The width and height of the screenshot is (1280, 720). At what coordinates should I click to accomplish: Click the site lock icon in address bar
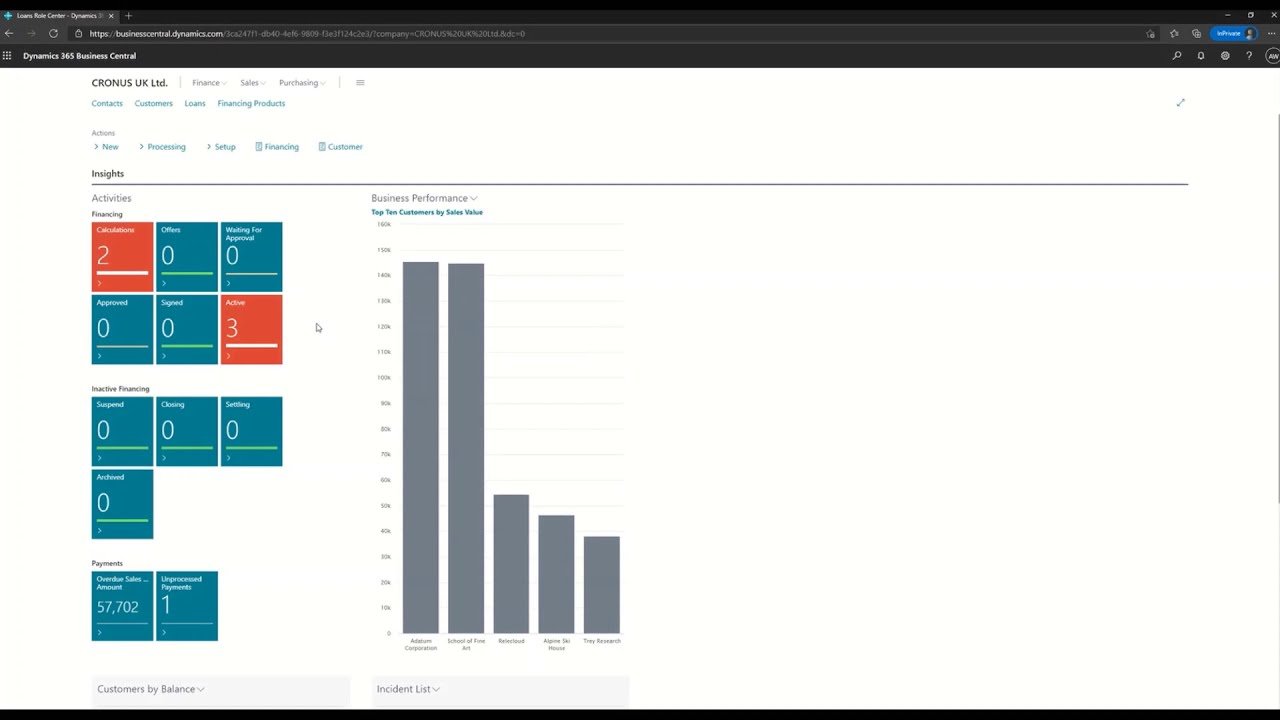click(79, 33)
